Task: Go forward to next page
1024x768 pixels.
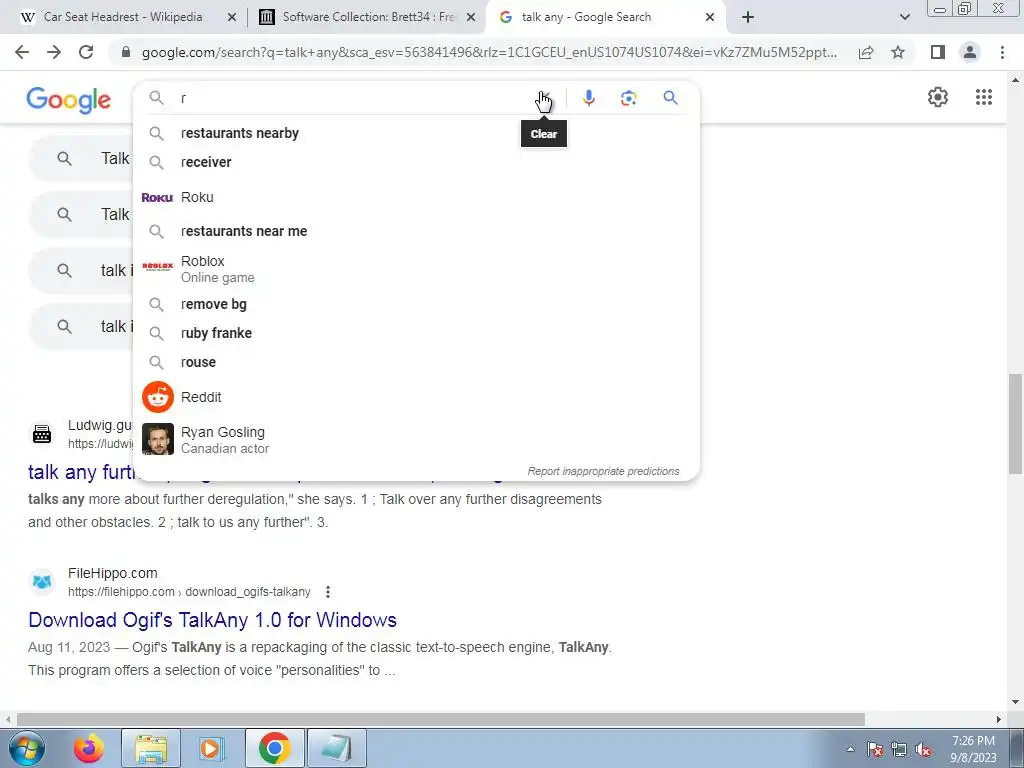Action: (54, 52)
